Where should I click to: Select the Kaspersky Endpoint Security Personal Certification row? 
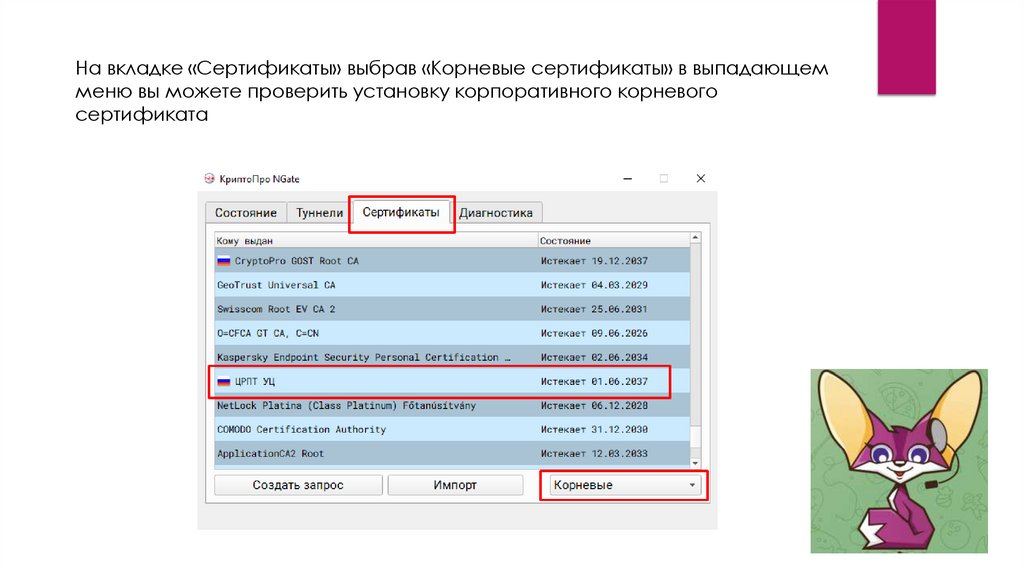click(452, 357)
